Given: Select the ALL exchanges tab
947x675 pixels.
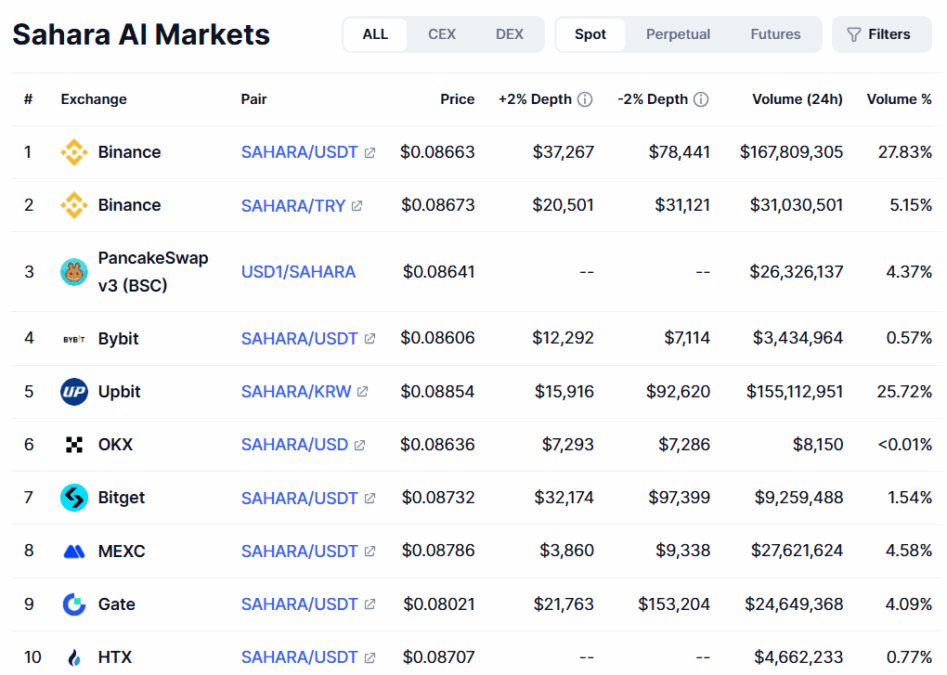Looking at the screenshot, I should click(375, 34).
